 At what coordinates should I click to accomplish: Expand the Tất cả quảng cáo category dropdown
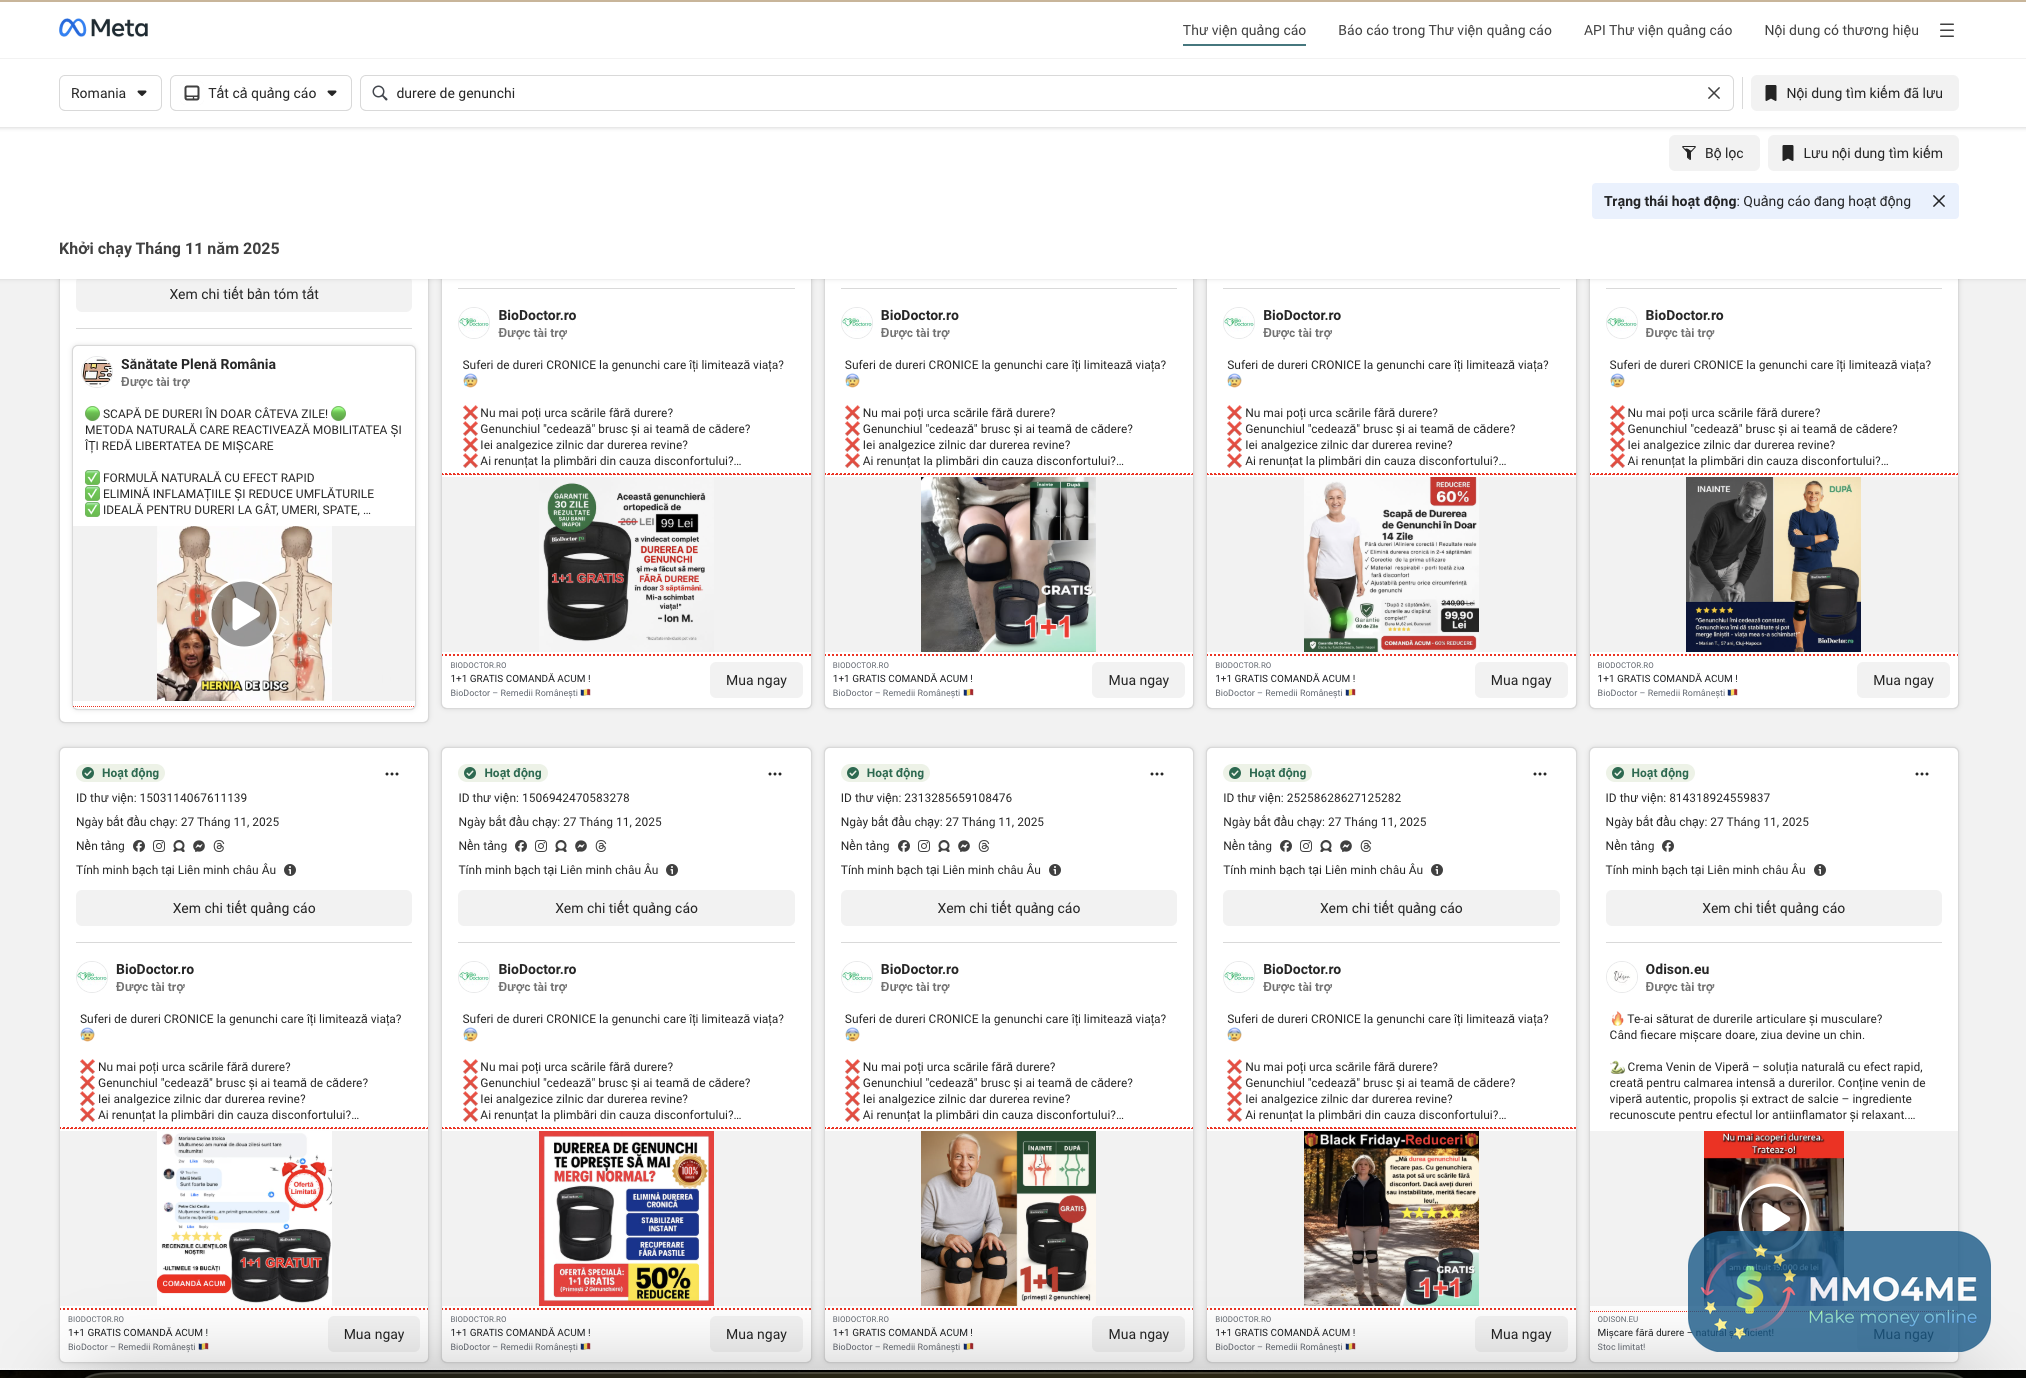[261, 93]
